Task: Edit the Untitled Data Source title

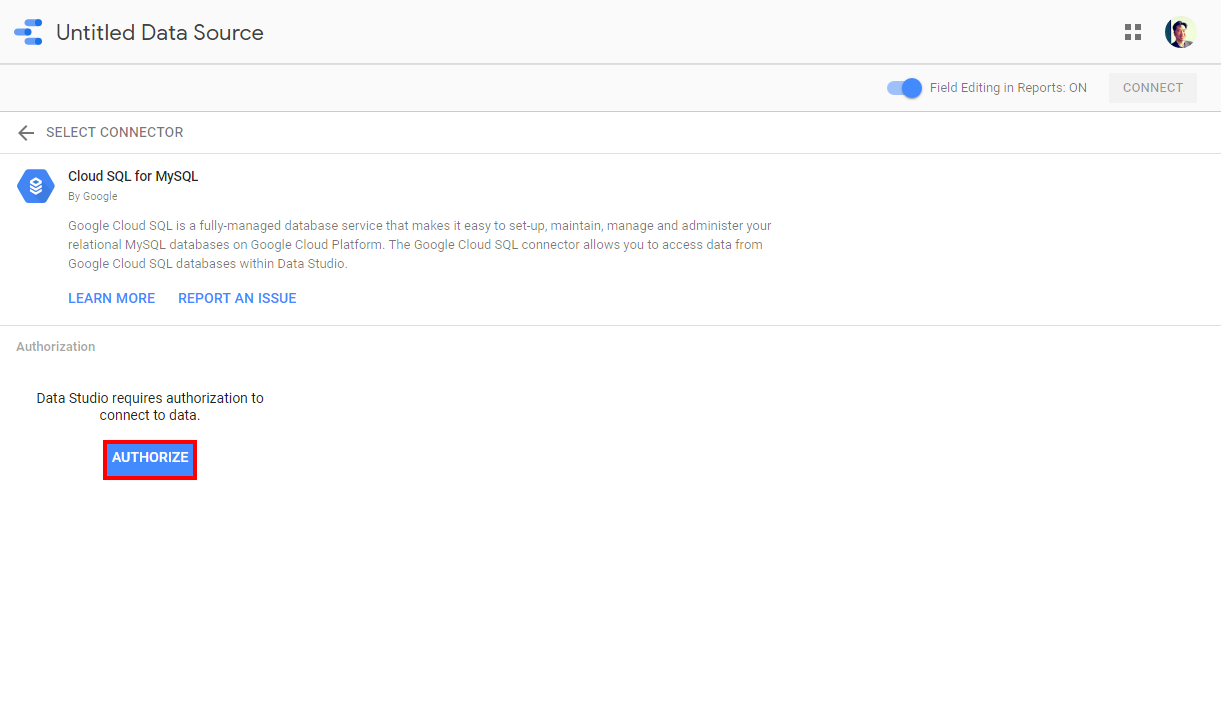Action: pos(160,32)
